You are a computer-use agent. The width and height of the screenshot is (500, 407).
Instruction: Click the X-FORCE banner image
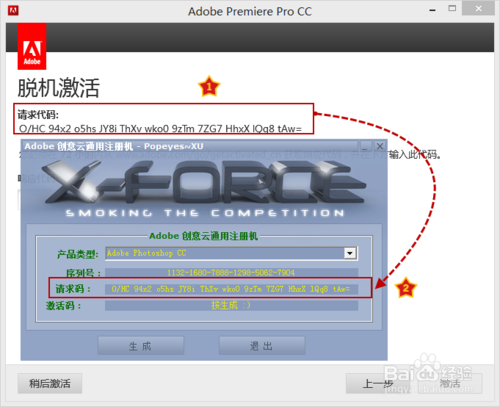tap(204, 188)
